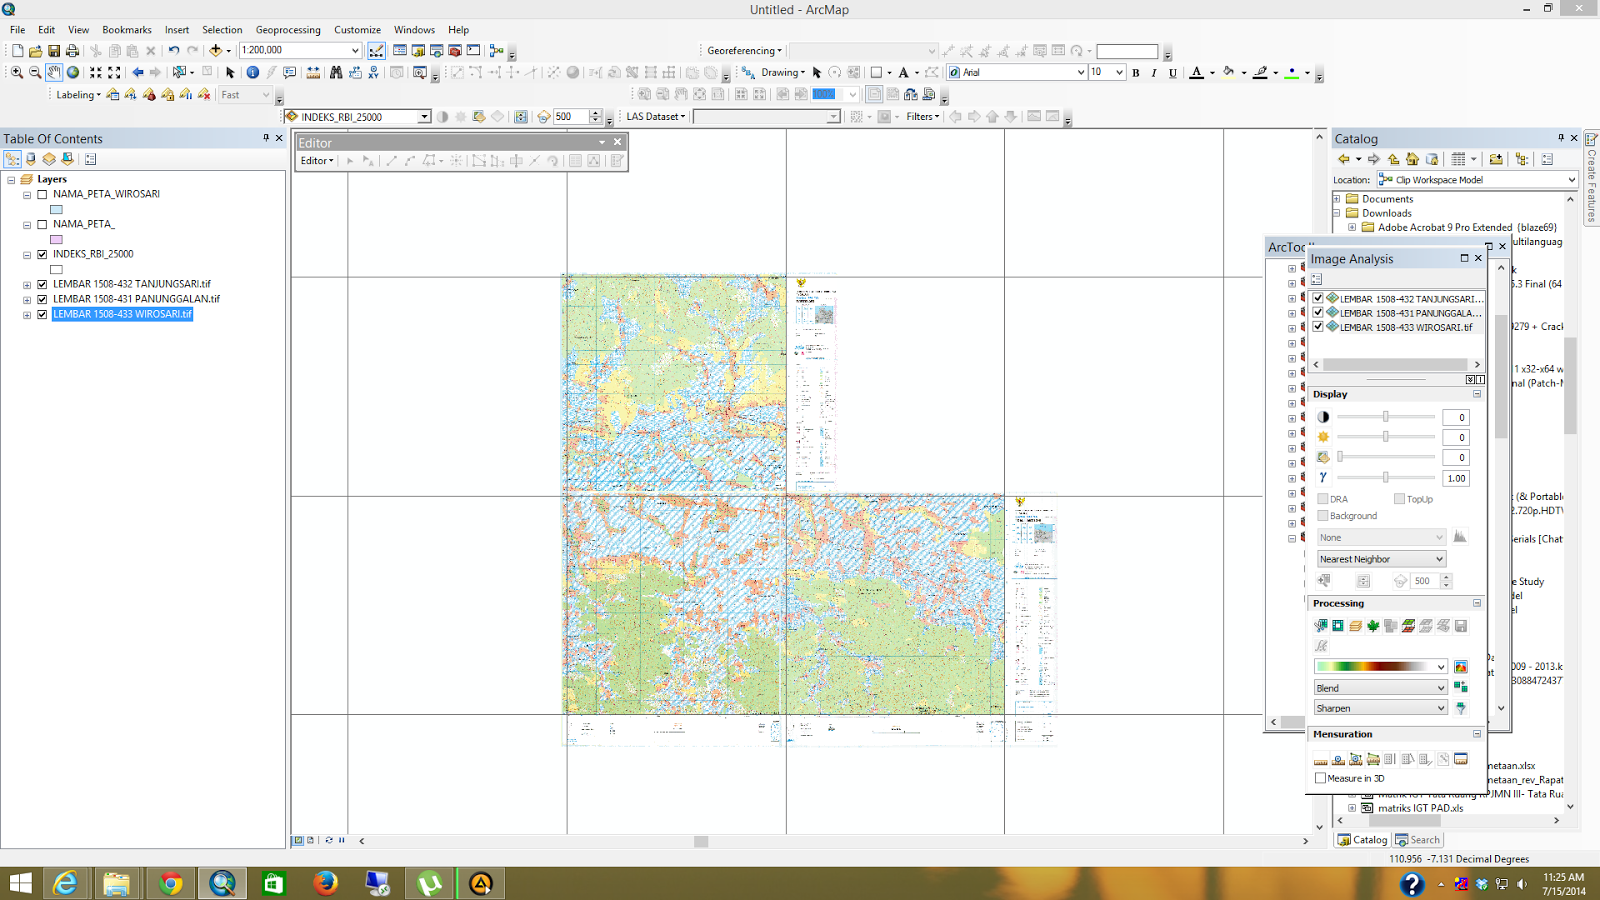Click List By Drawing Order icon
Viewport: 1600px width, 900px height.
(x=13, y=159)
